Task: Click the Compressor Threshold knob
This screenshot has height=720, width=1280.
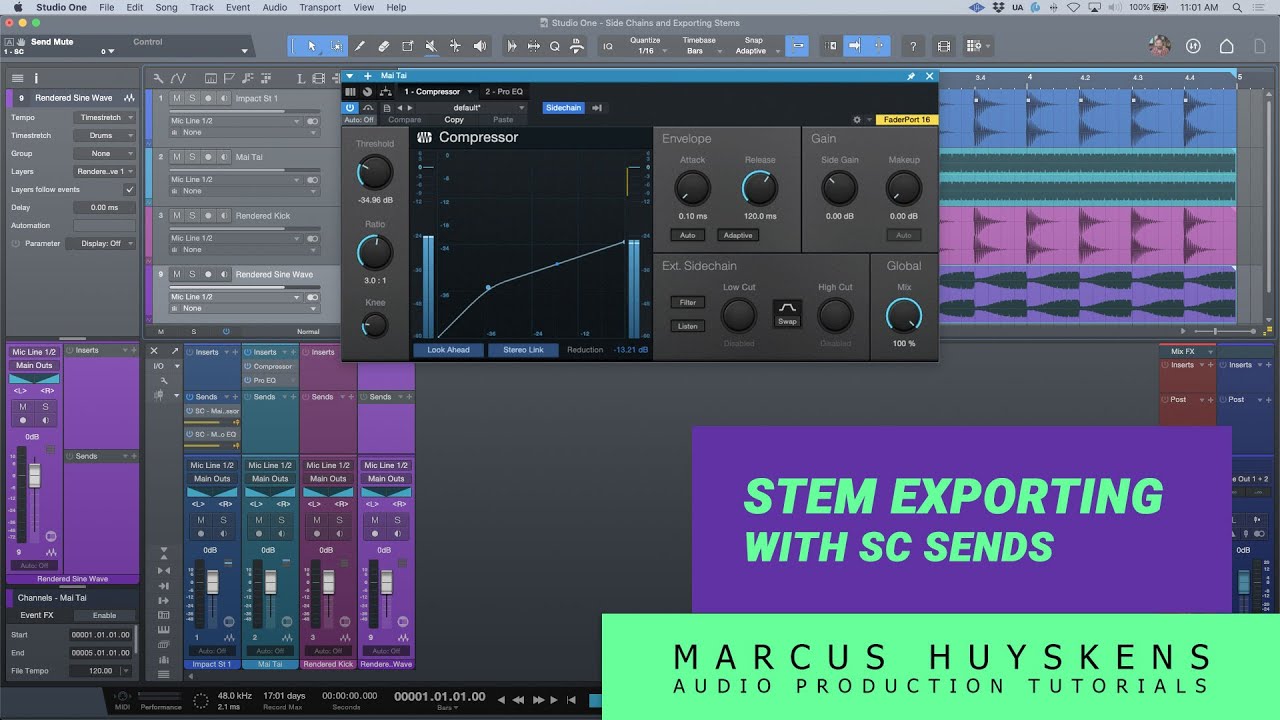Action: (375, 173)
